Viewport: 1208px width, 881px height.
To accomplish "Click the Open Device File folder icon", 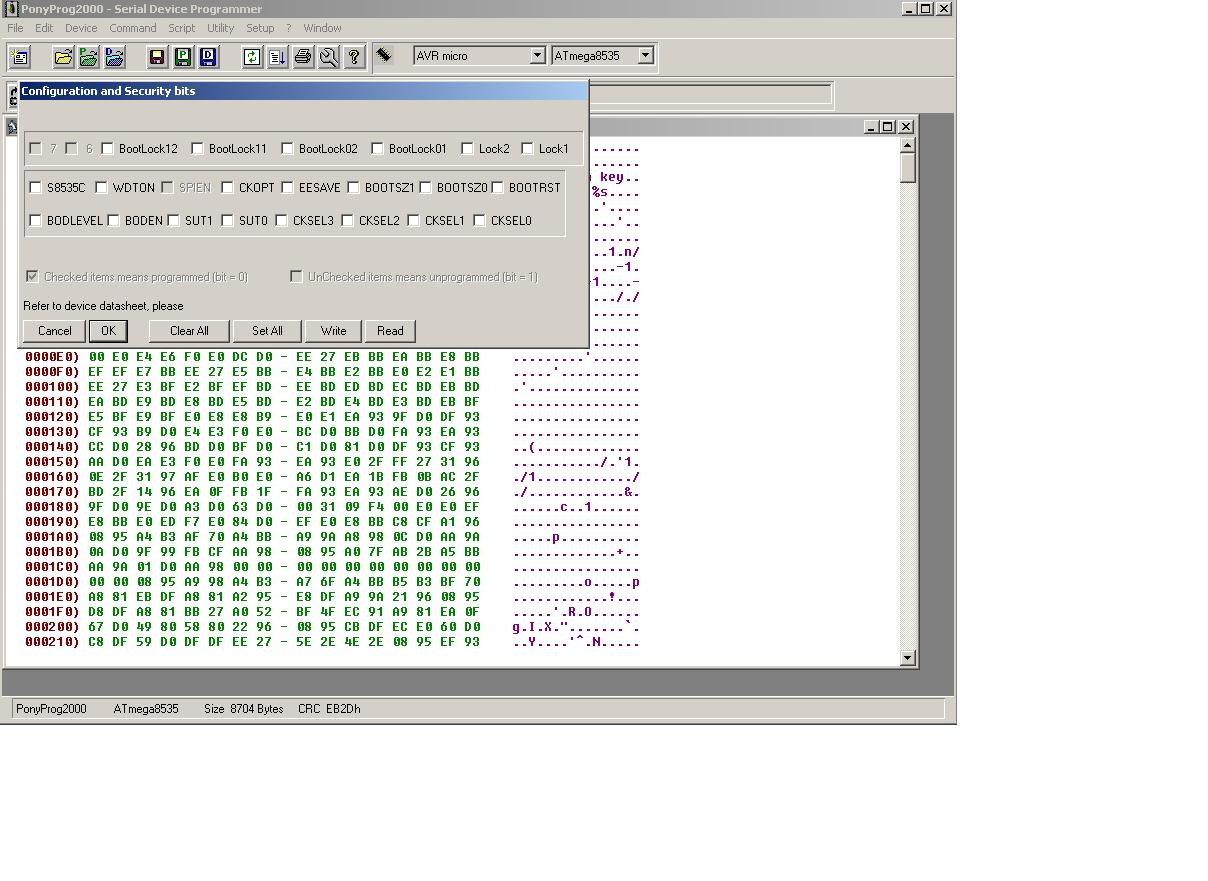I will [x=62, y=57].
